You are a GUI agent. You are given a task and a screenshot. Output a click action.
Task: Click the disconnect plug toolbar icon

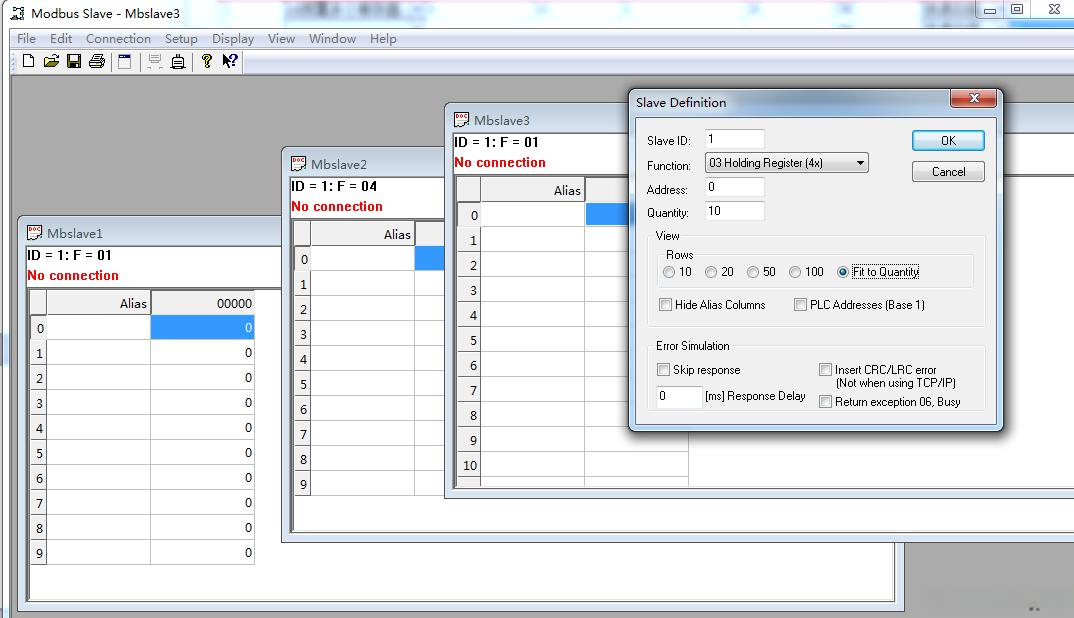[178, 61]
